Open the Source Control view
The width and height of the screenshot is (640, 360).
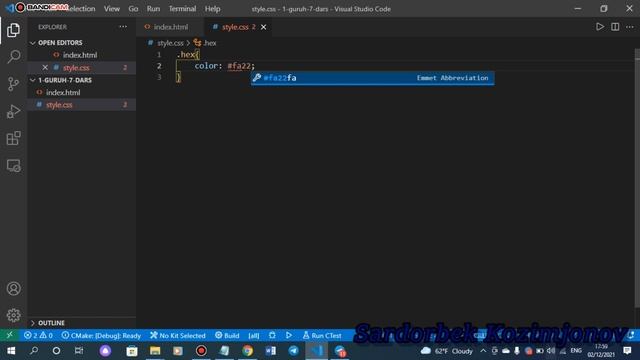click(x=13, y=84)
